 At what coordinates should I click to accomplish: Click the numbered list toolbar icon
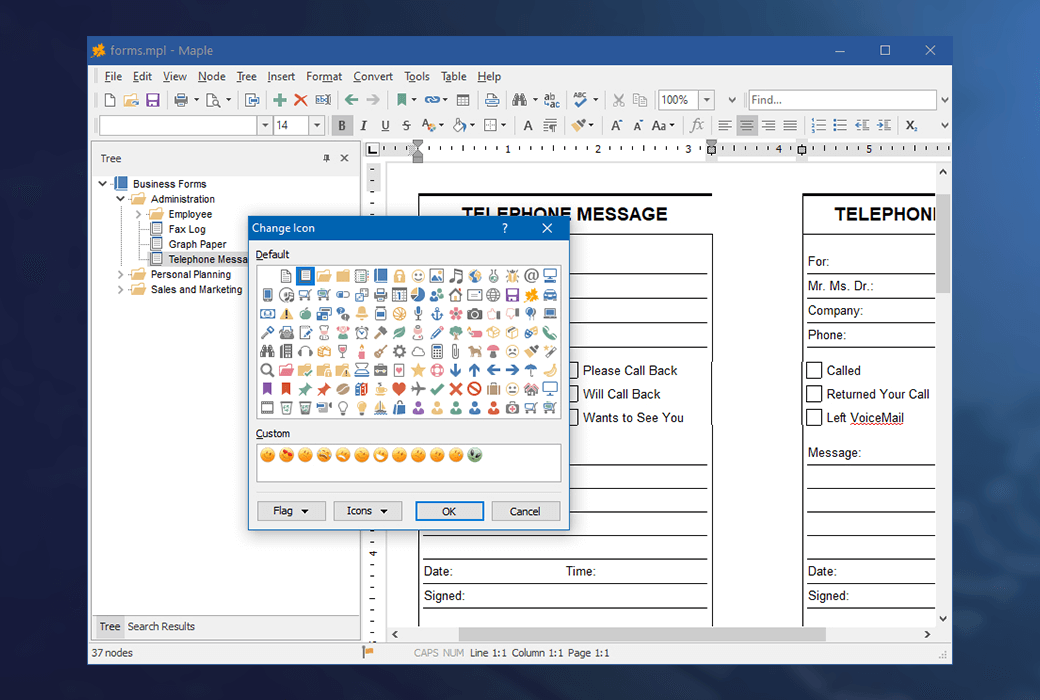point(818,125)
